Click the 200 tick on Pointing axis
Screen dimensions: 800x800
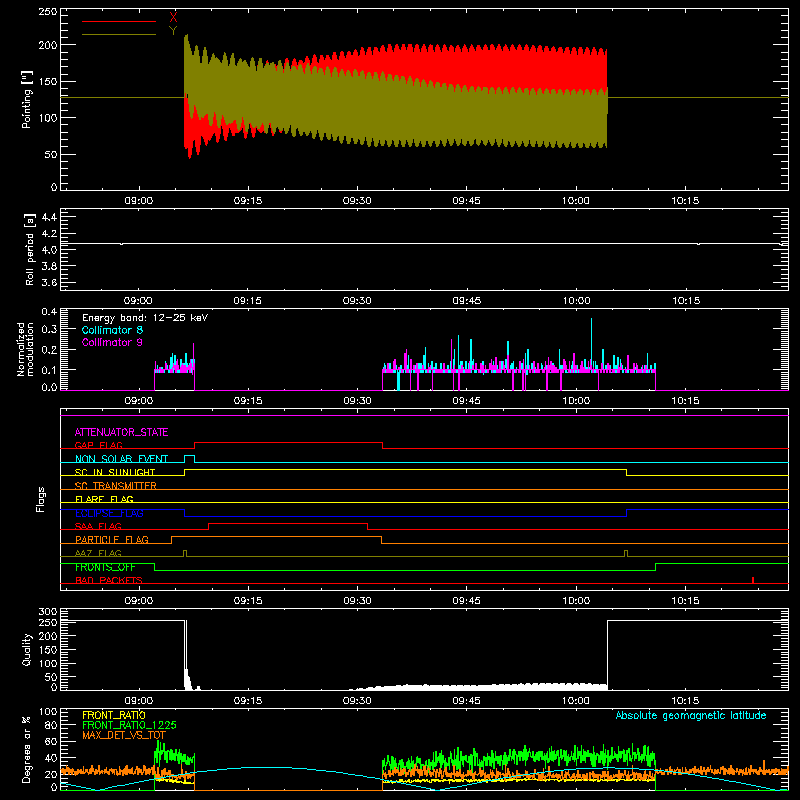(x=48, y=45)
